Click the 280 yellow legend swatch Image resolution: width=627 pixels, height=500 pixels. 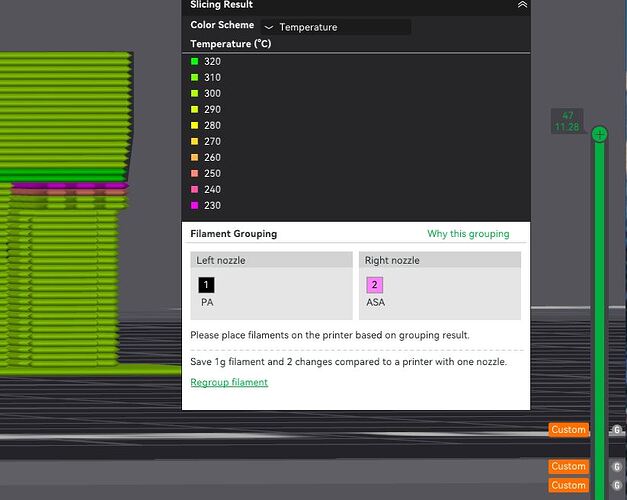195,125
